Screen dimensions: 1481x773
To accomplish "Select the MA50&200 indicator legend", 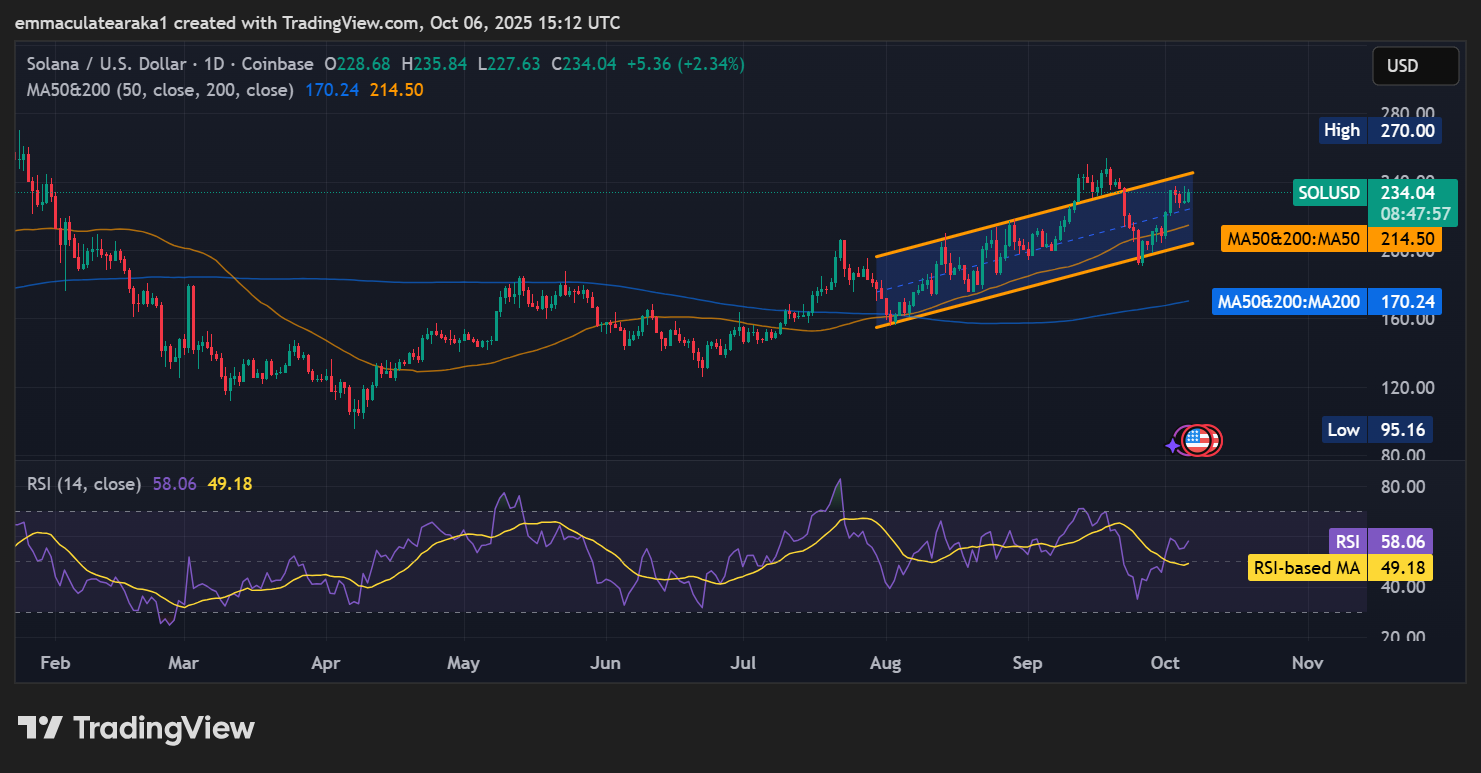I will [x=160, y=90].
